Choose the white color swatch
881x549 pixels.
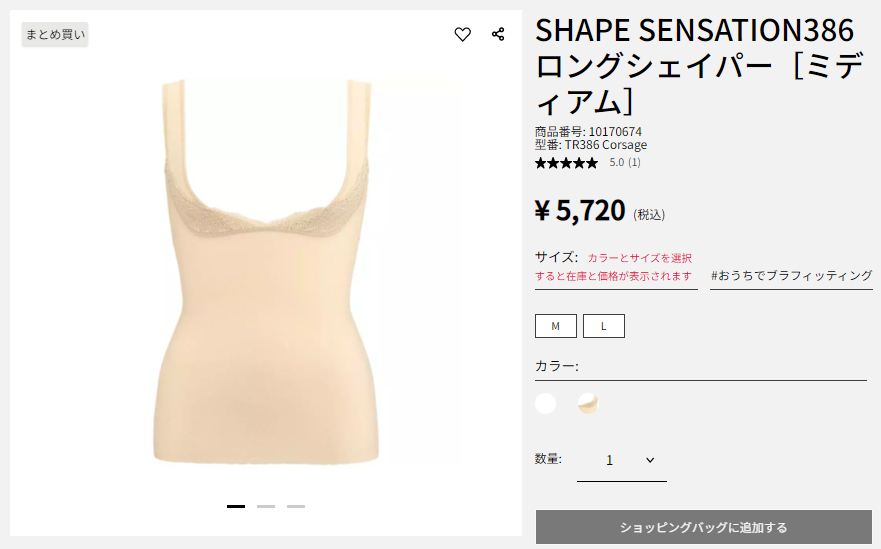(x=546, y=403)
